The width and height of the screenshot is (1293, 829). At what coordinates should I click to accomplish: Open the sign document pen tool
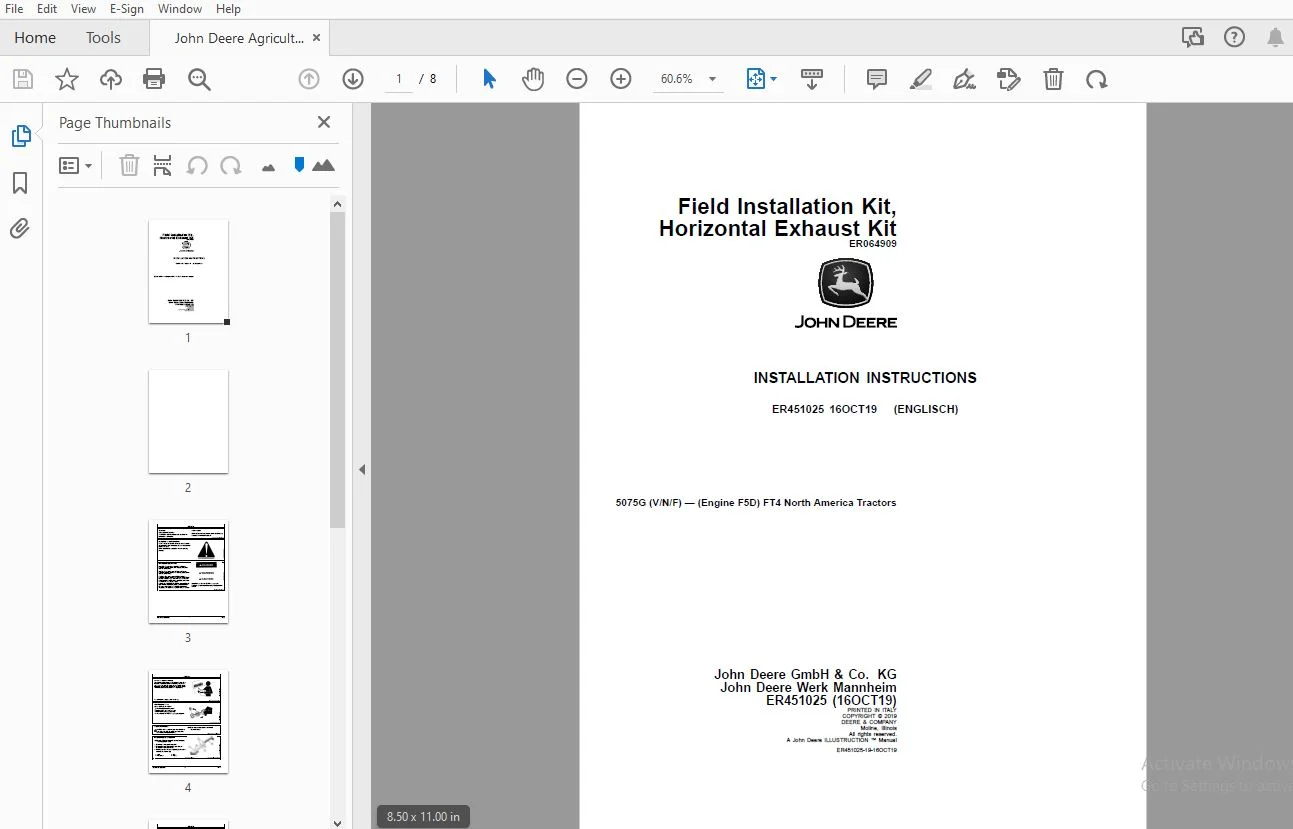[x=965, y=79]
